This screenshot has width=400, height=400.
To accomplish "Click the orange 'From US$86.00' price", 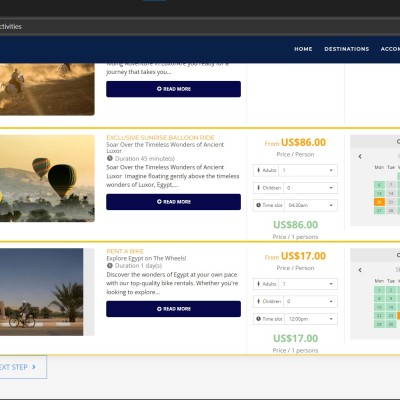I will point(295,143).
